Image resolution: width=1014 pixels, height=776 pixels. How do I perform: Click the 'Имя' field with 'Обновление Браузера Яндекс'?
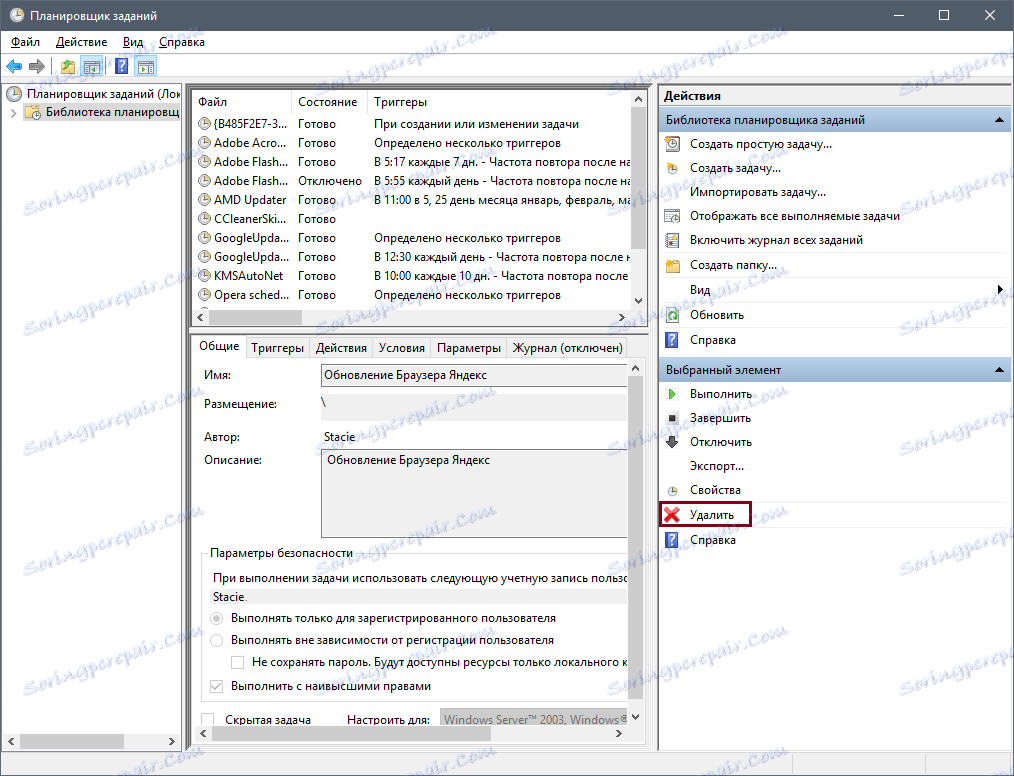pos(474,375)
